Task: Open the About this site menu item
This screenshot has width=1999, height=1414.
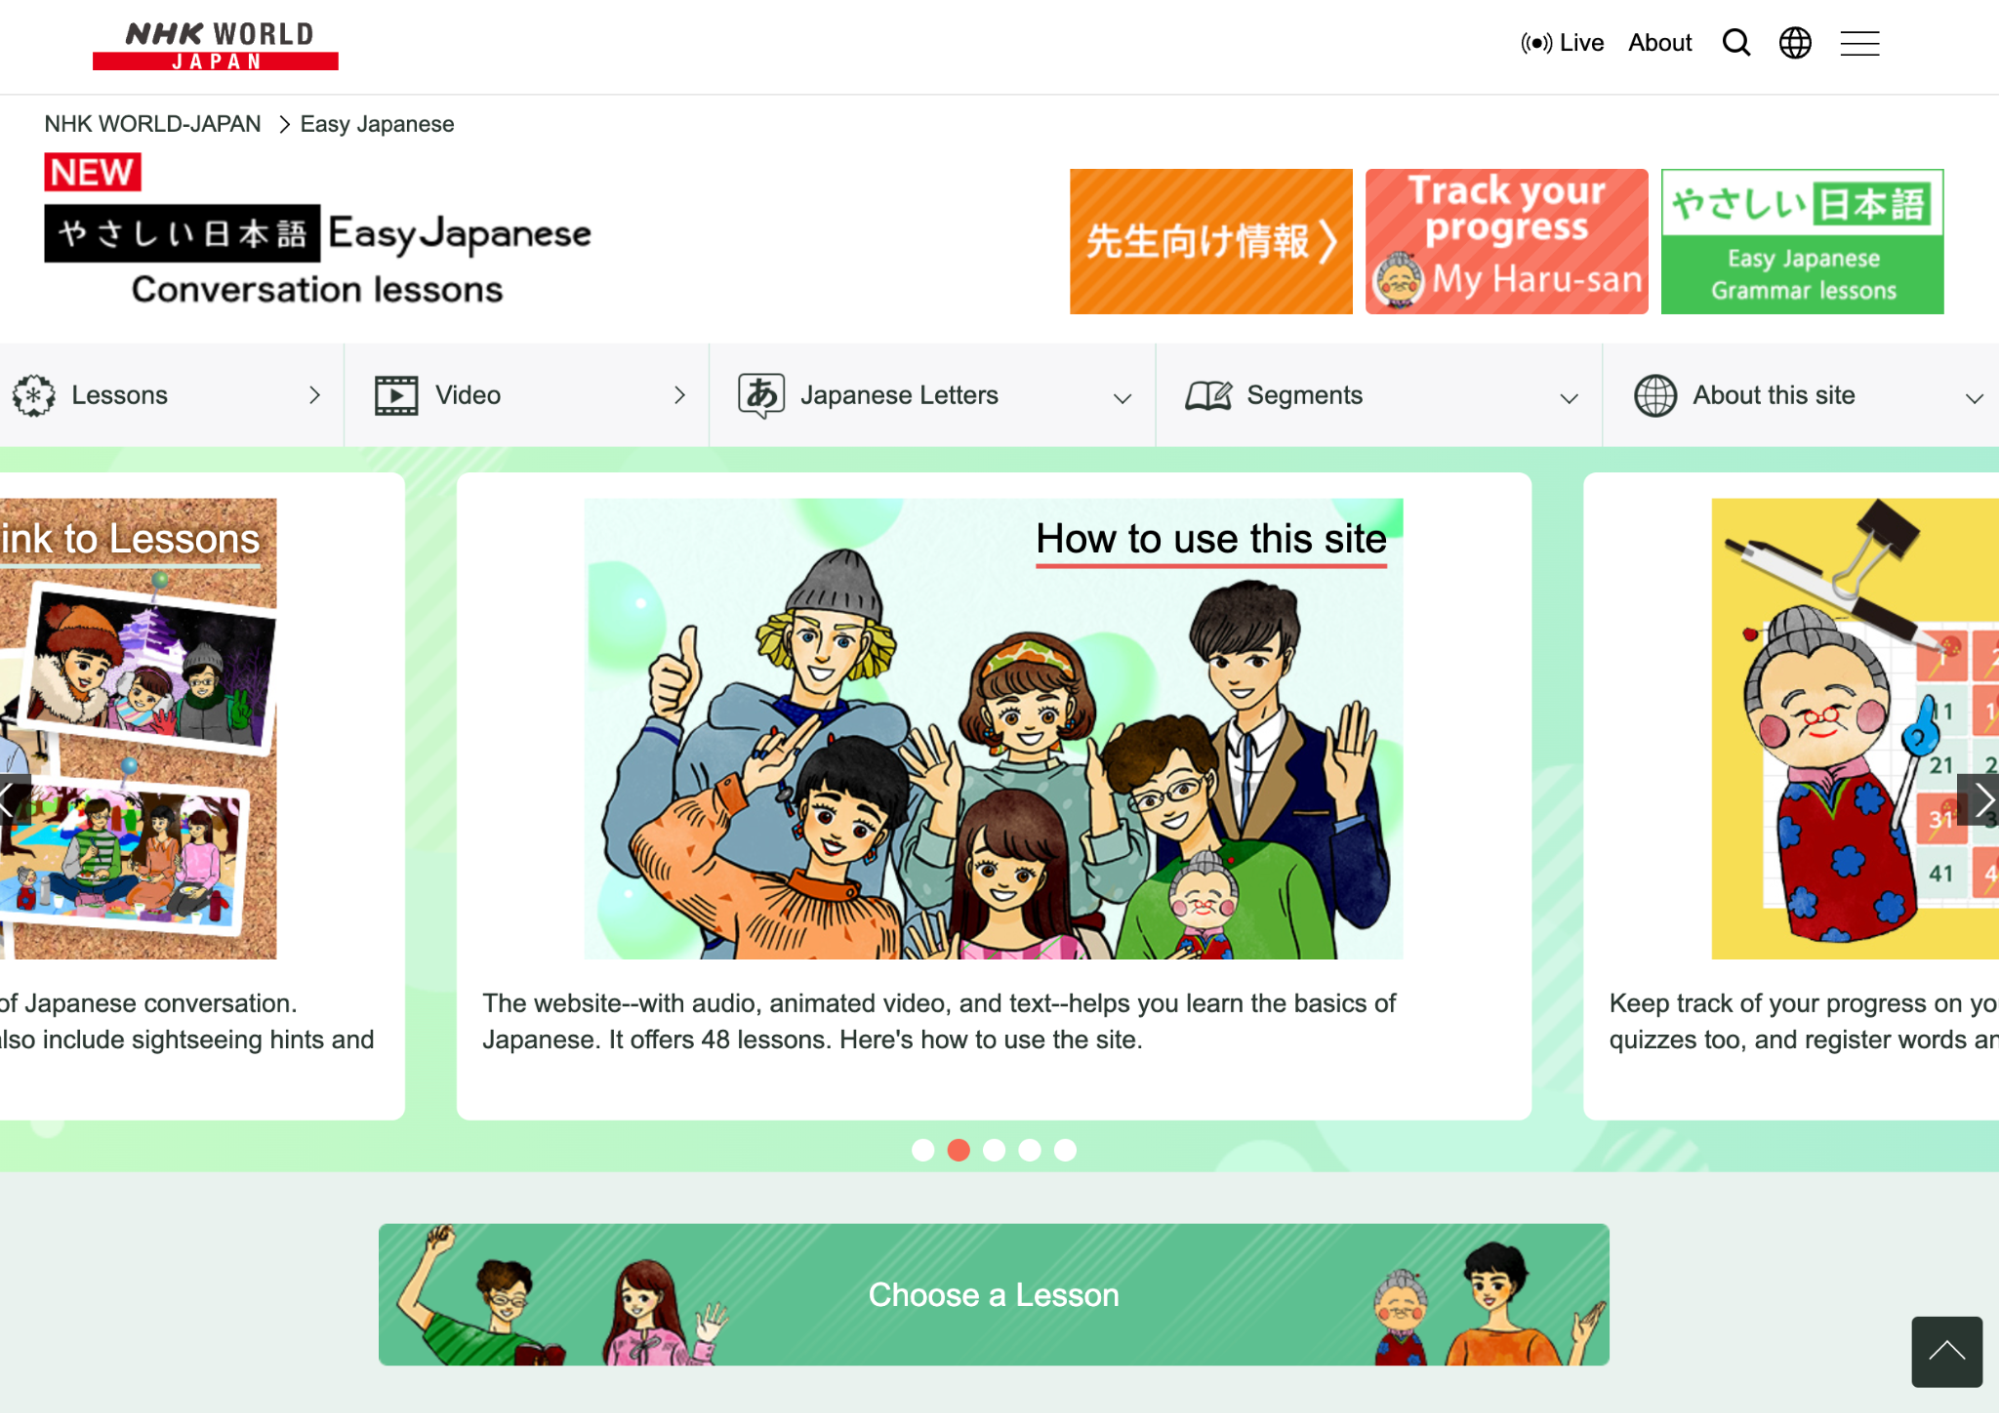Action: 1801,395
